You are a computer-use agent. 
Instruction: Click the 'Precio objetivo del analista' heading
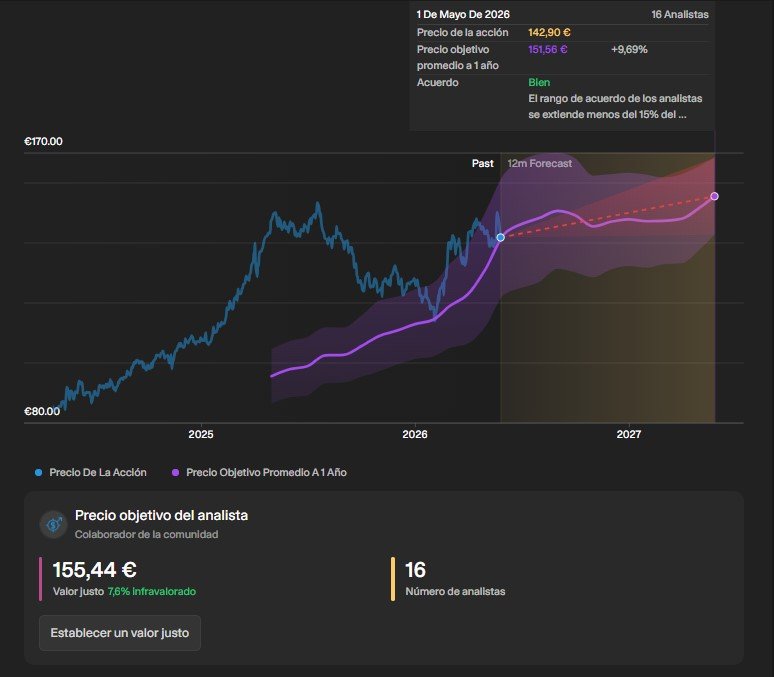click(x=161, y=516)
